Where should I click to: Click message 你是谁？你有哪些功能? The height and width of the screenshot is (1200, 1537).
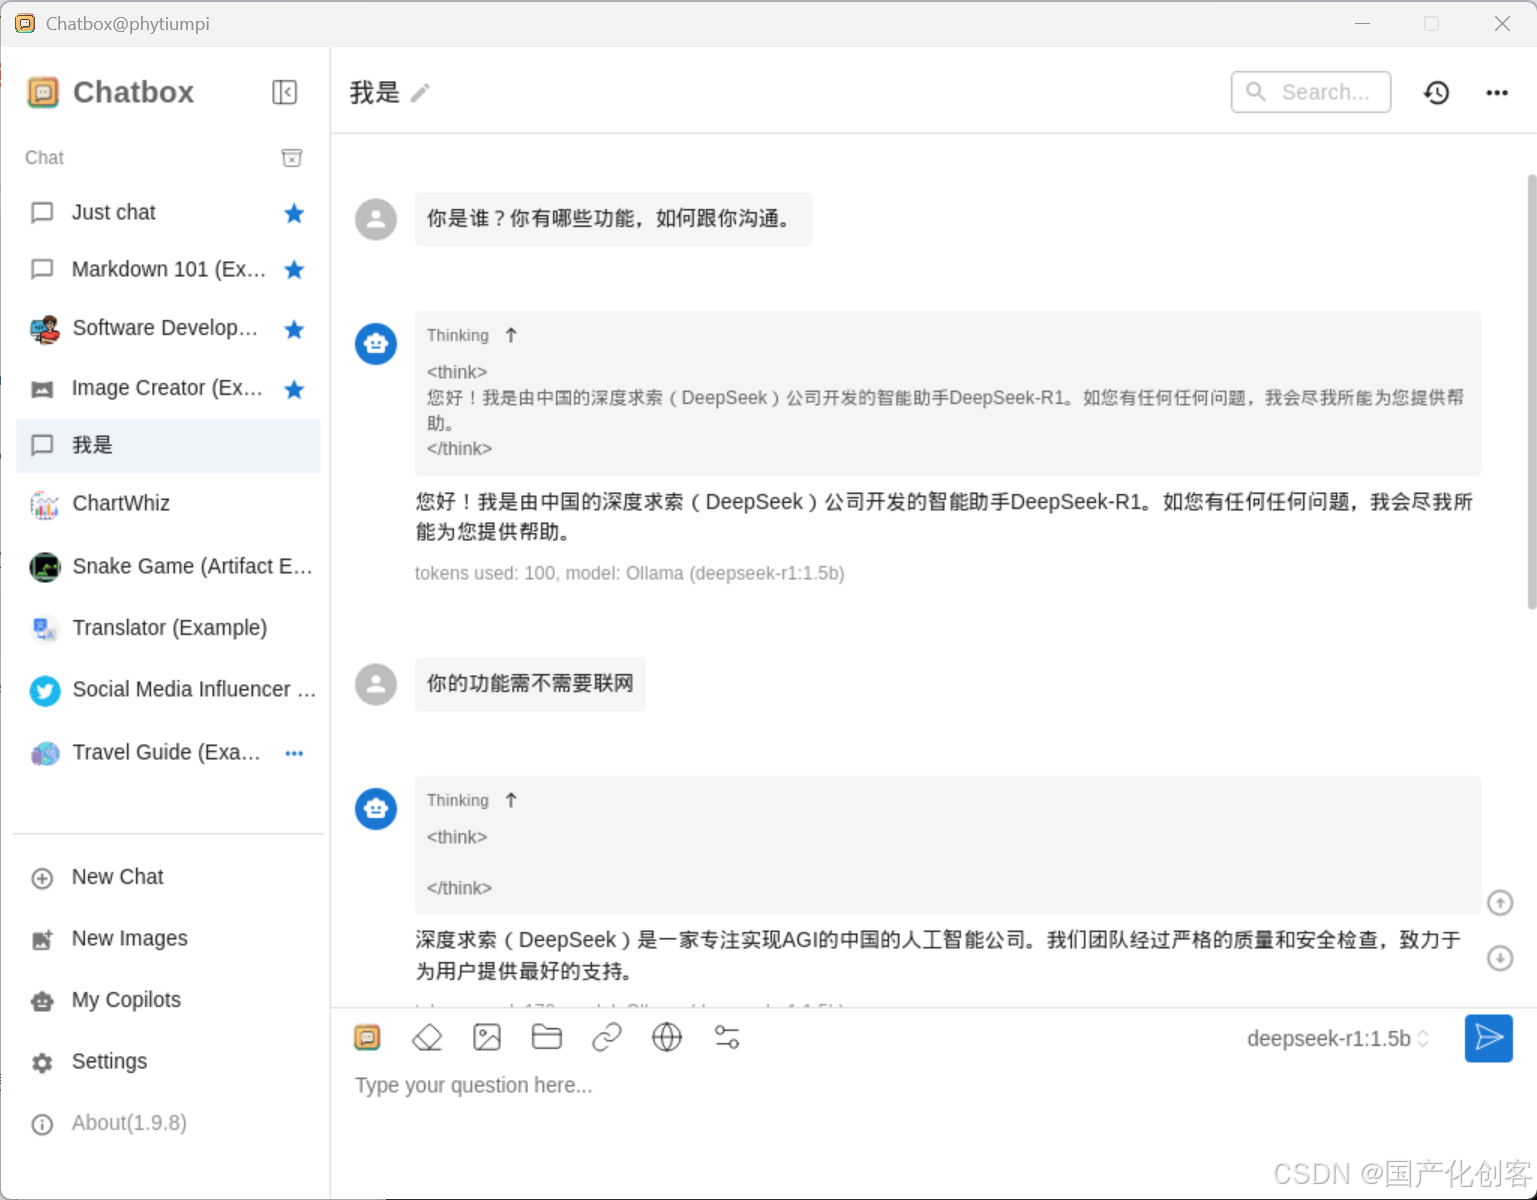613,219
